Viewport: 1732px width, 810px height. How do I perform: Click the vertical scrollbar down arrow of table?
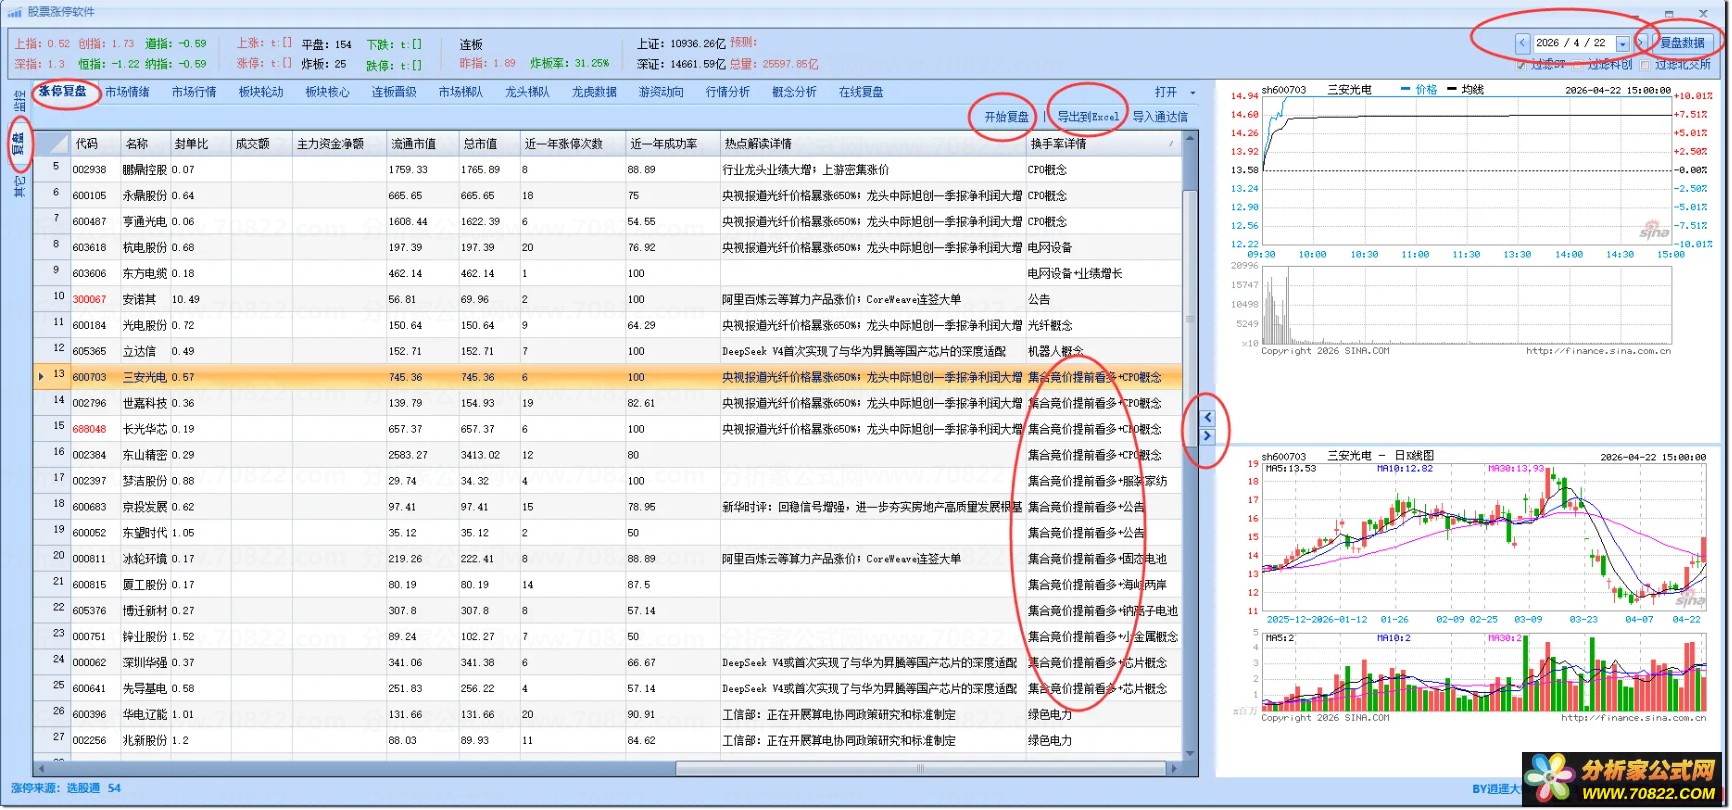click(1190, 753)
